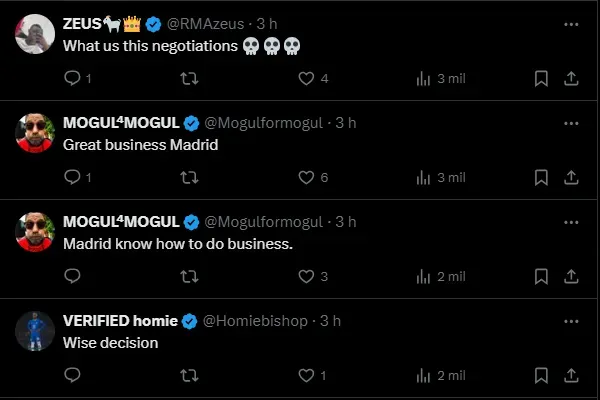Share the "Wise decision" tweet

tap(571, 375)
